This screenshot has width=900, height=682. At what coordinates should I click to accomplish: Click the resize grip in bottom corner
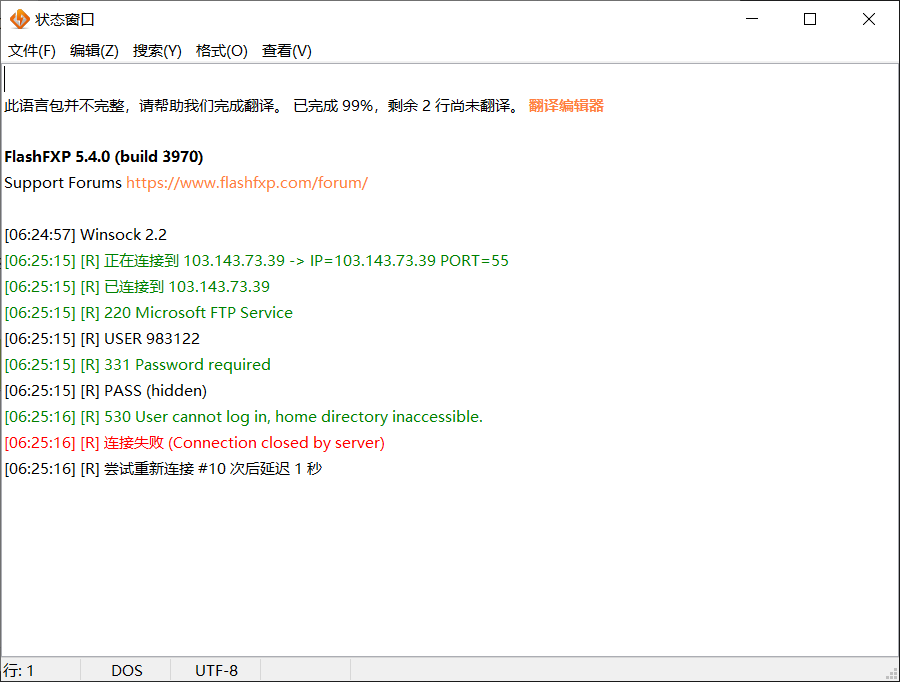[892, 674]
